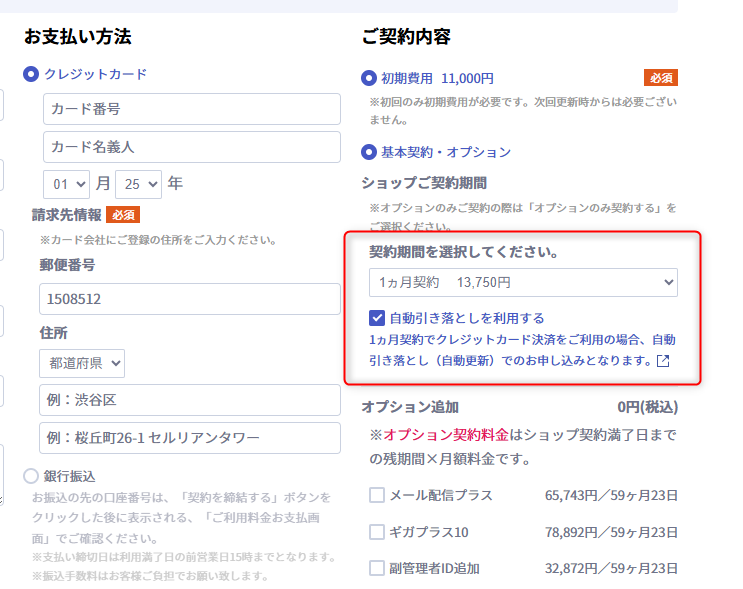Click the street address field 例：桜丘町26-1
This screenshot has height=589, width=743.
pos(191,438)
